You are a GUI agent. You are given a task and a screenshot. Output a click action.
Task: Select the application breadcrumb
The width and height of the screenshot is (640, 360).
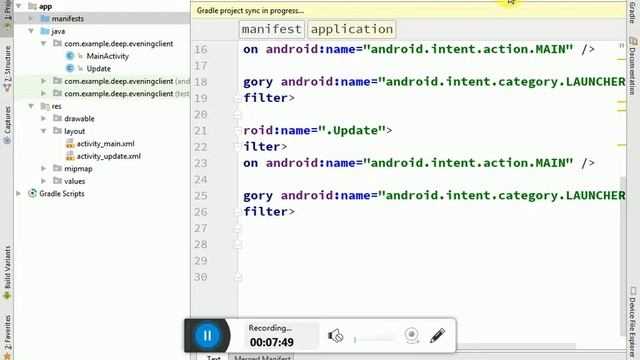351,29
